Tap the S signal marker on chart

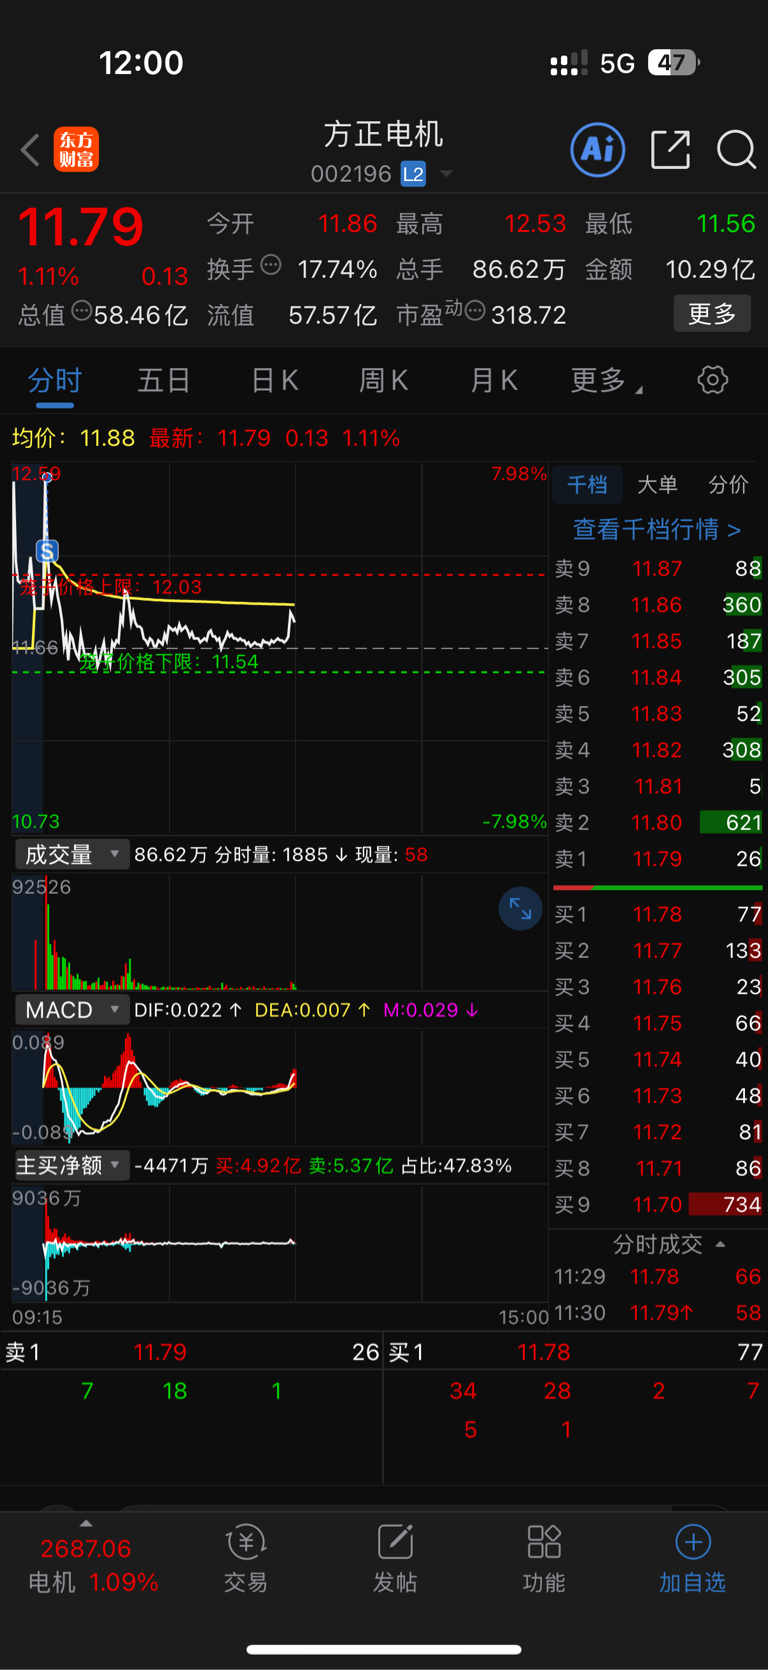(47, 550)
